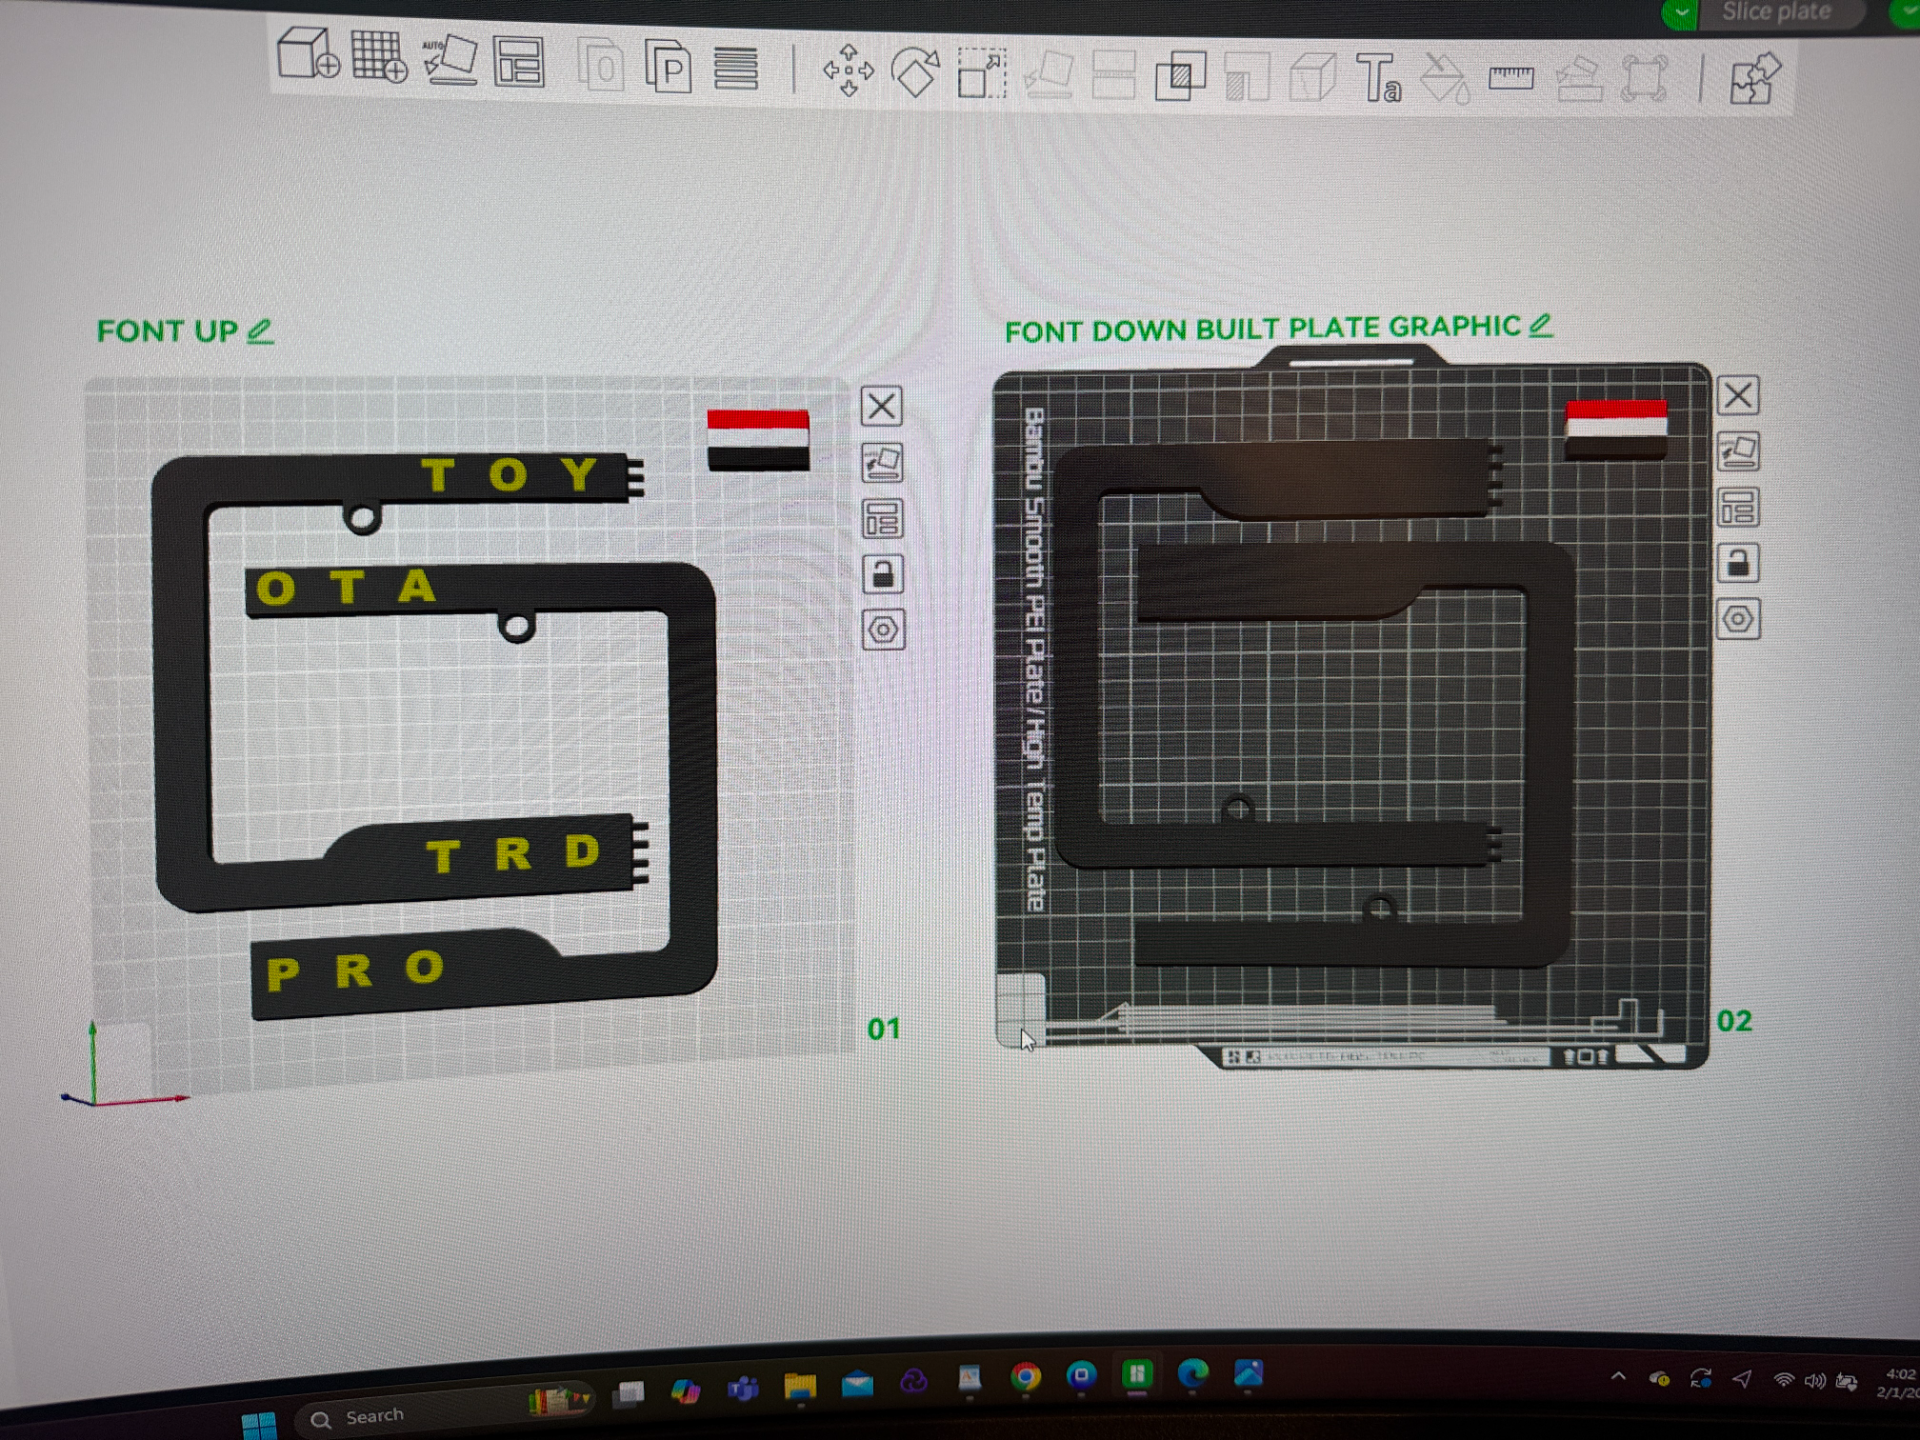
Task: Select the Lay on face tool
Action: 1048,76
